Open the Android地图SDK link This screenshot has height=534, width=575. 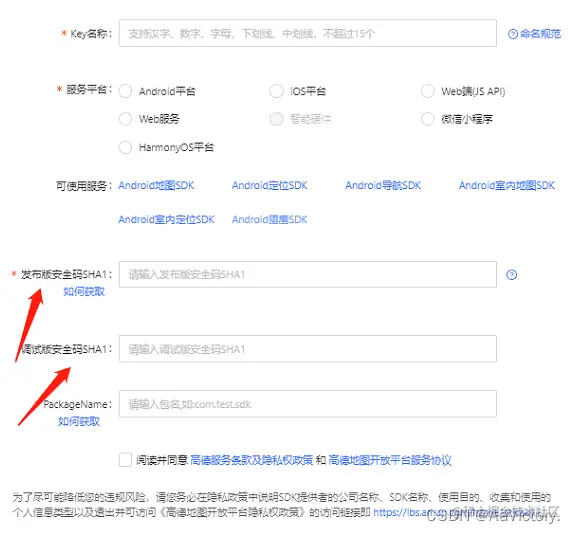coord(156,186)
